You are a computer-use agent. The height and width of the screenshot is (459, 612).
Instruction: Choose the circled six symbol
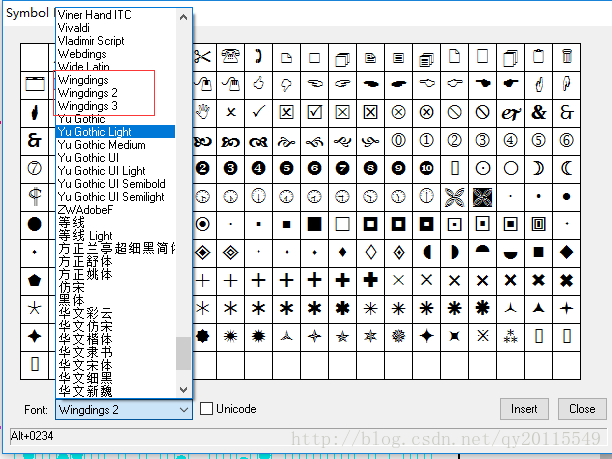pyautogui.click(x=567, y=141)
